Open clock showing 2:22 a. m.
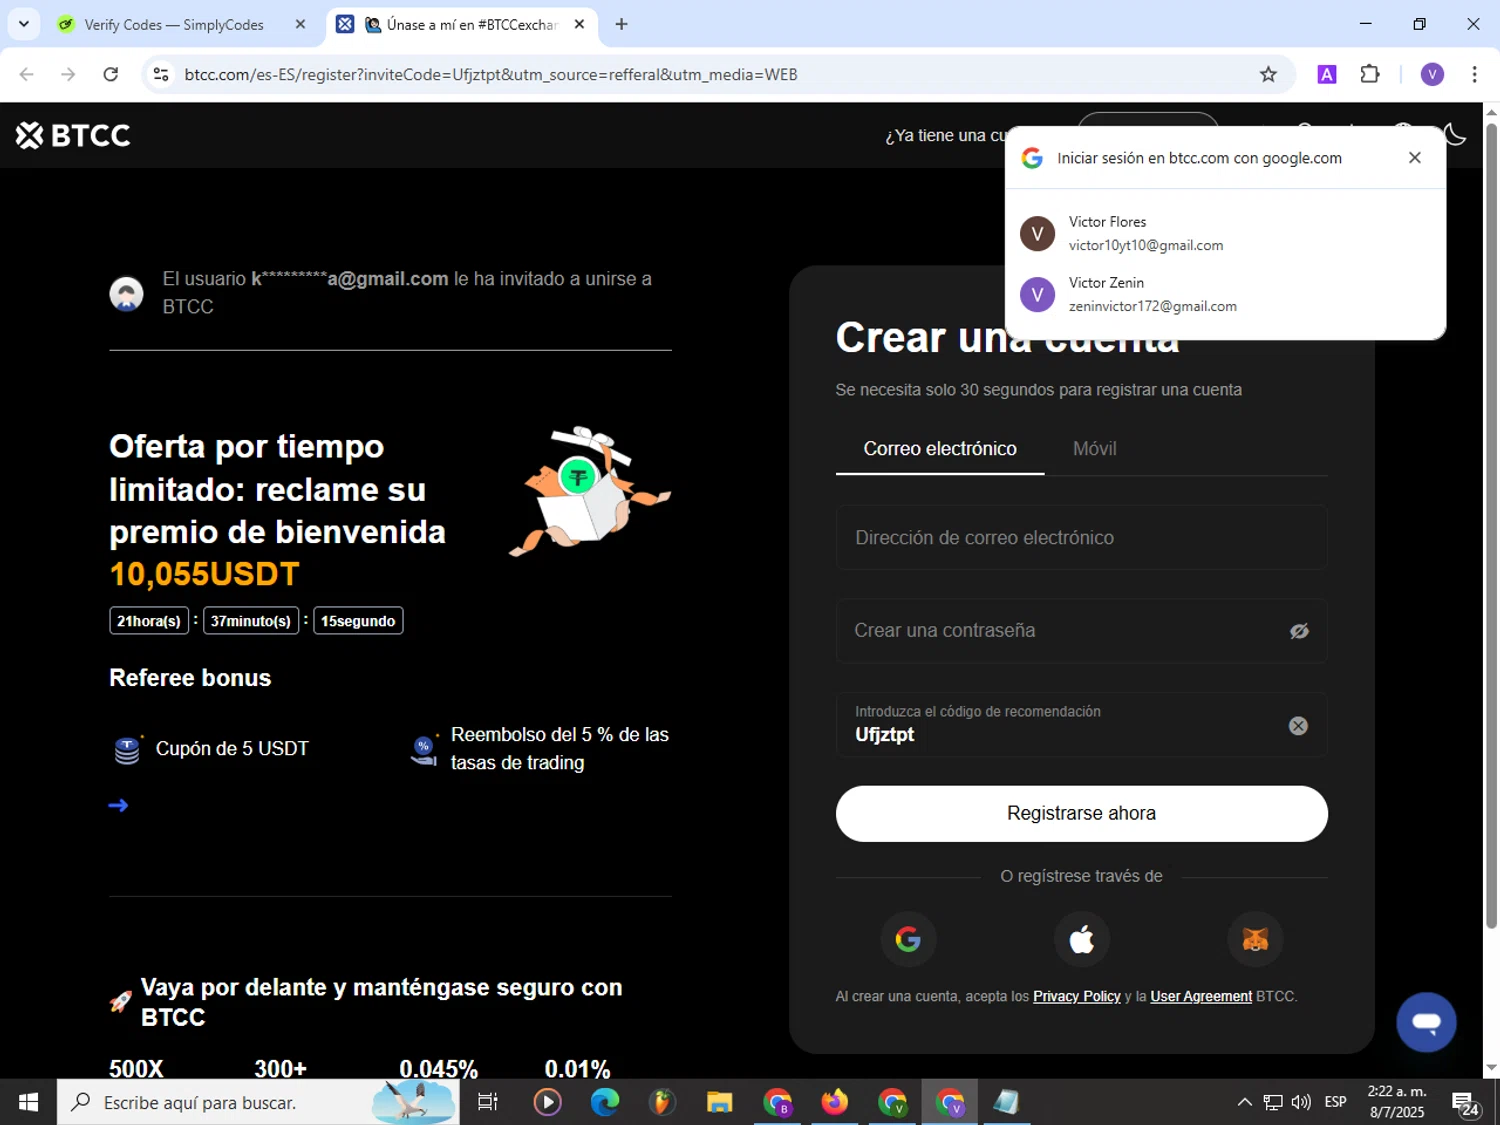Viewport: 1500px width, 1125px height. [1397, 1102]
